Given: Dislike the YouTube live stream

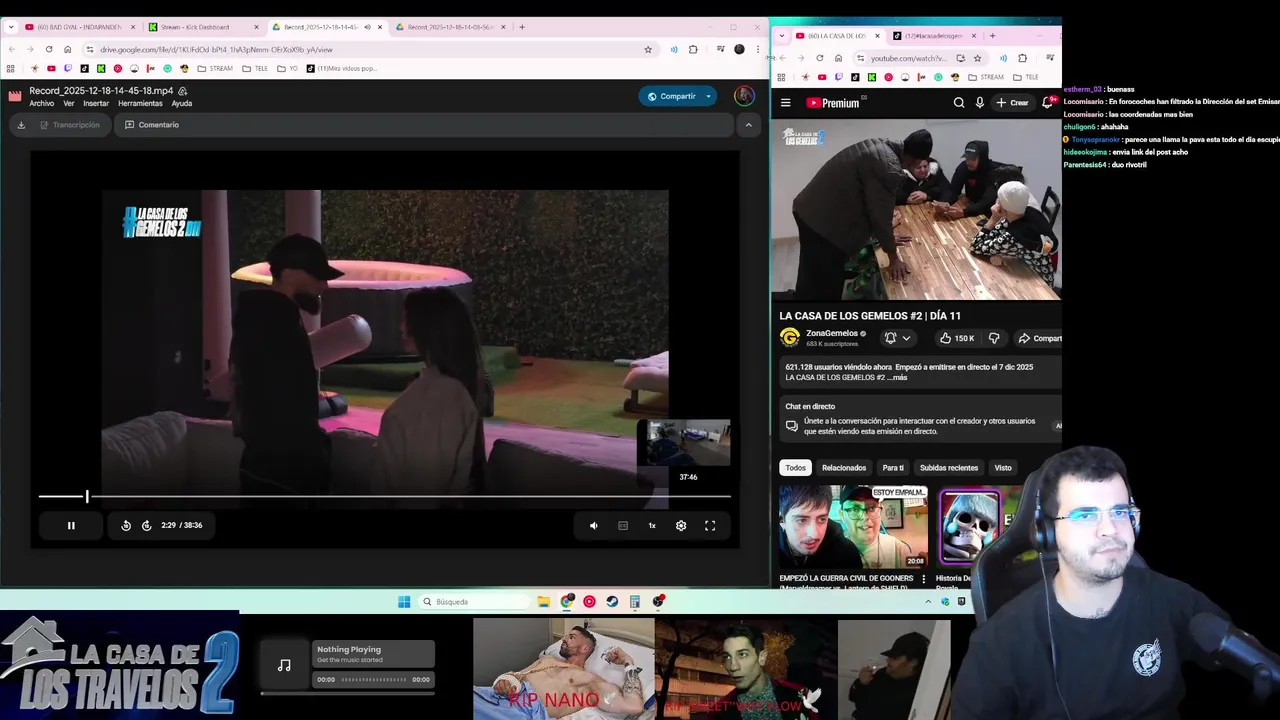Looking at the screenshot, I should pos(994,338).
